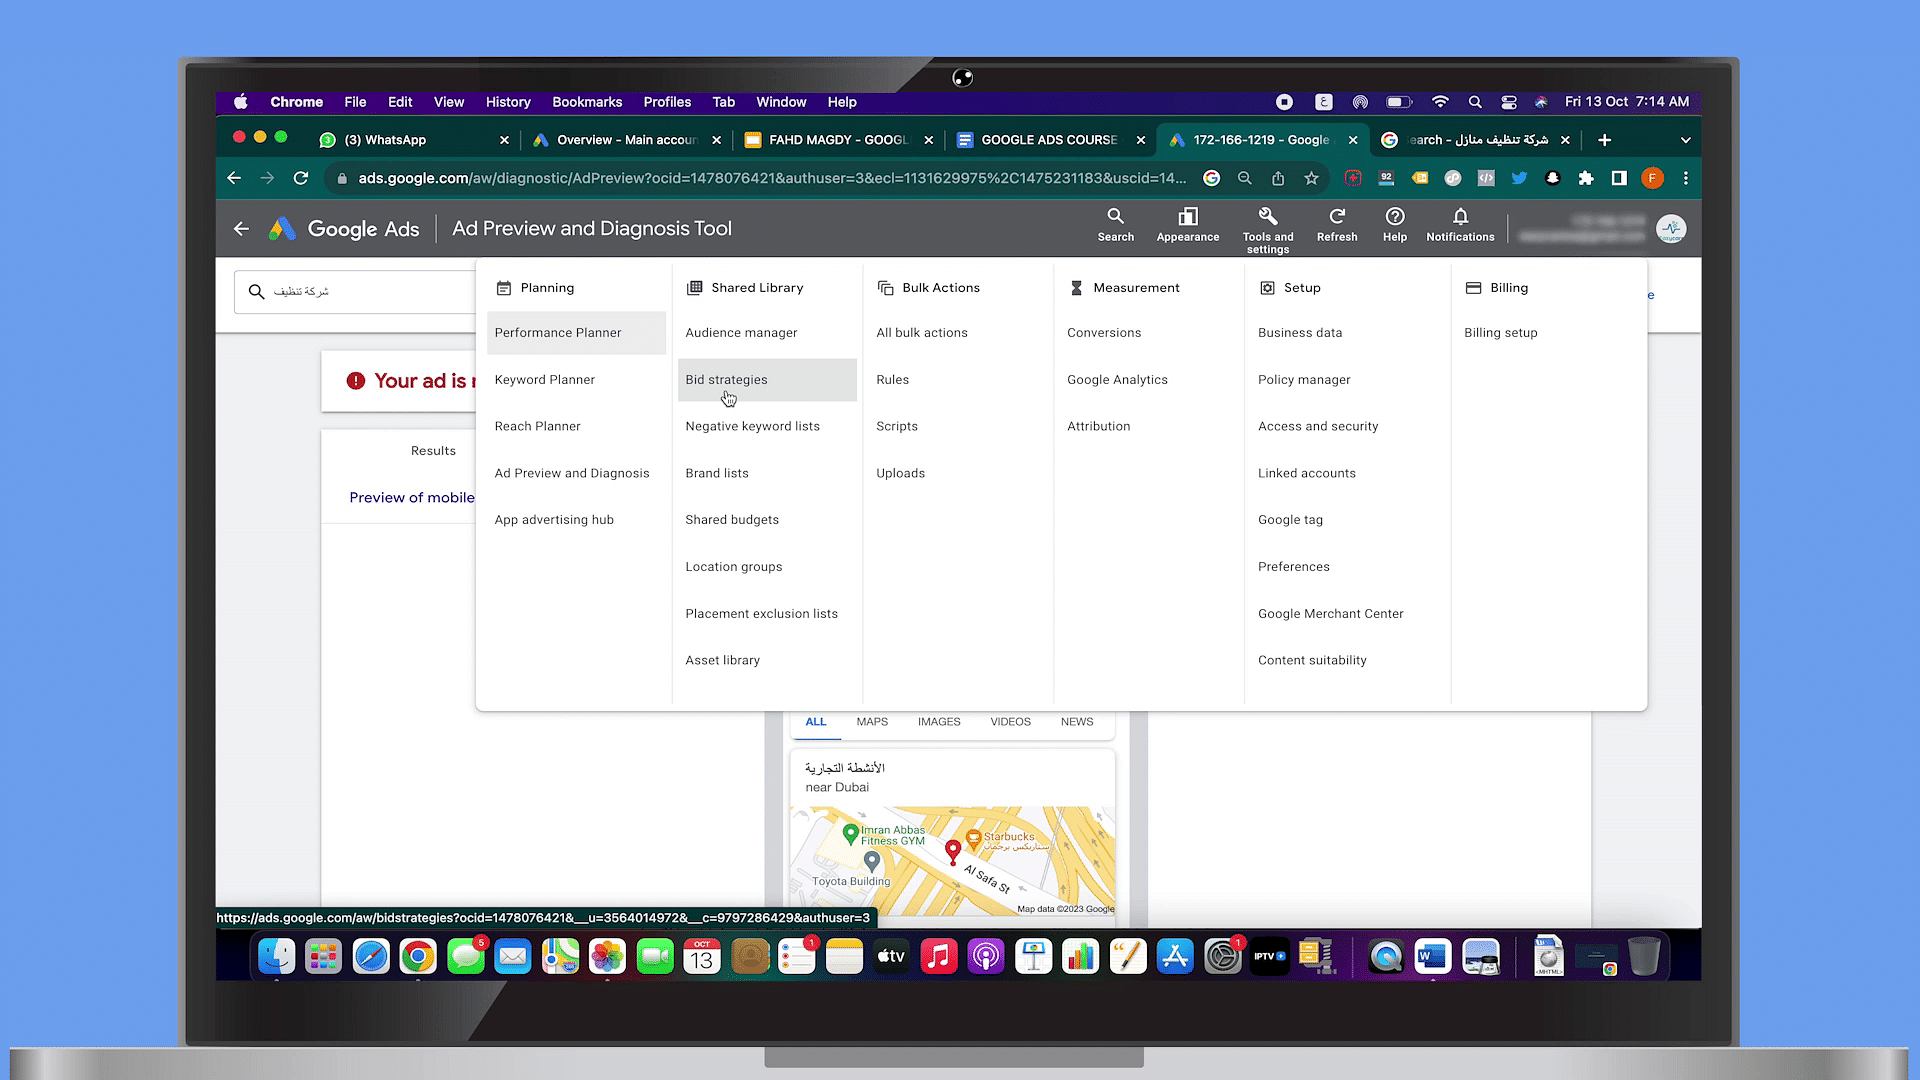Click the Chrome profile F avatar

(x=1652, y=178)
